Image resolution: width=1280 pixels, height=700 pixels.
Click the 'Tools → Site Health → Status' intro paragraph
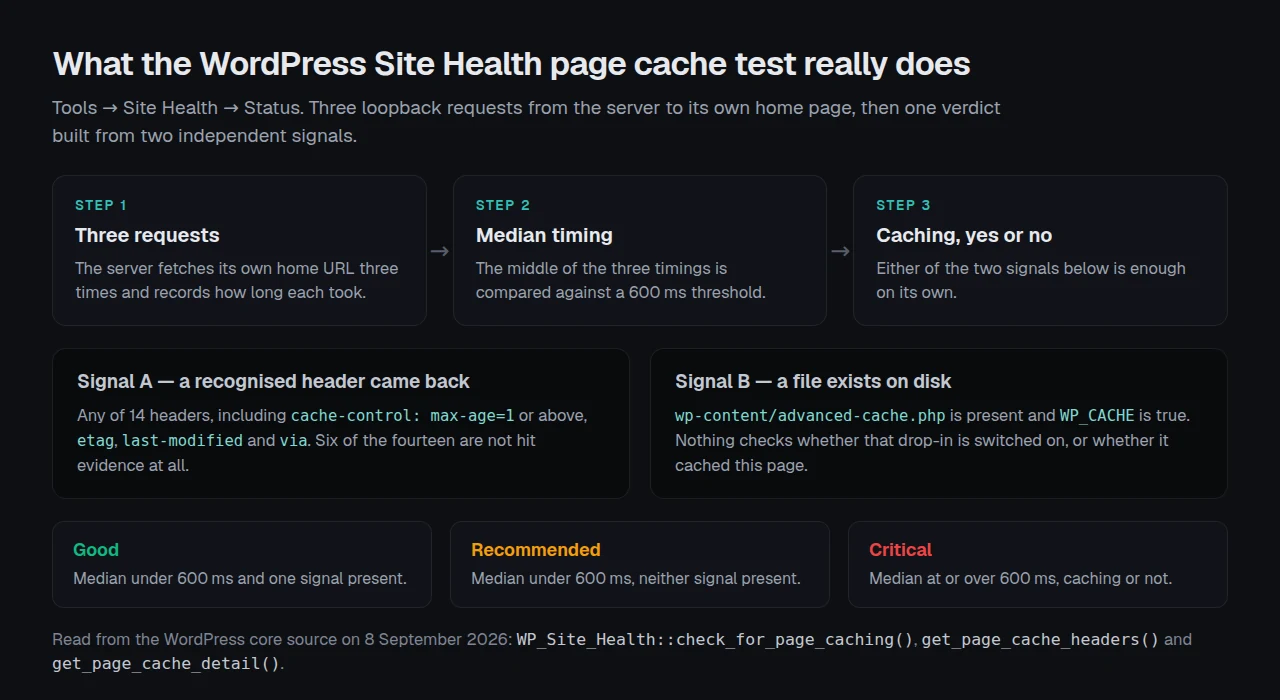tap(526, 121)
